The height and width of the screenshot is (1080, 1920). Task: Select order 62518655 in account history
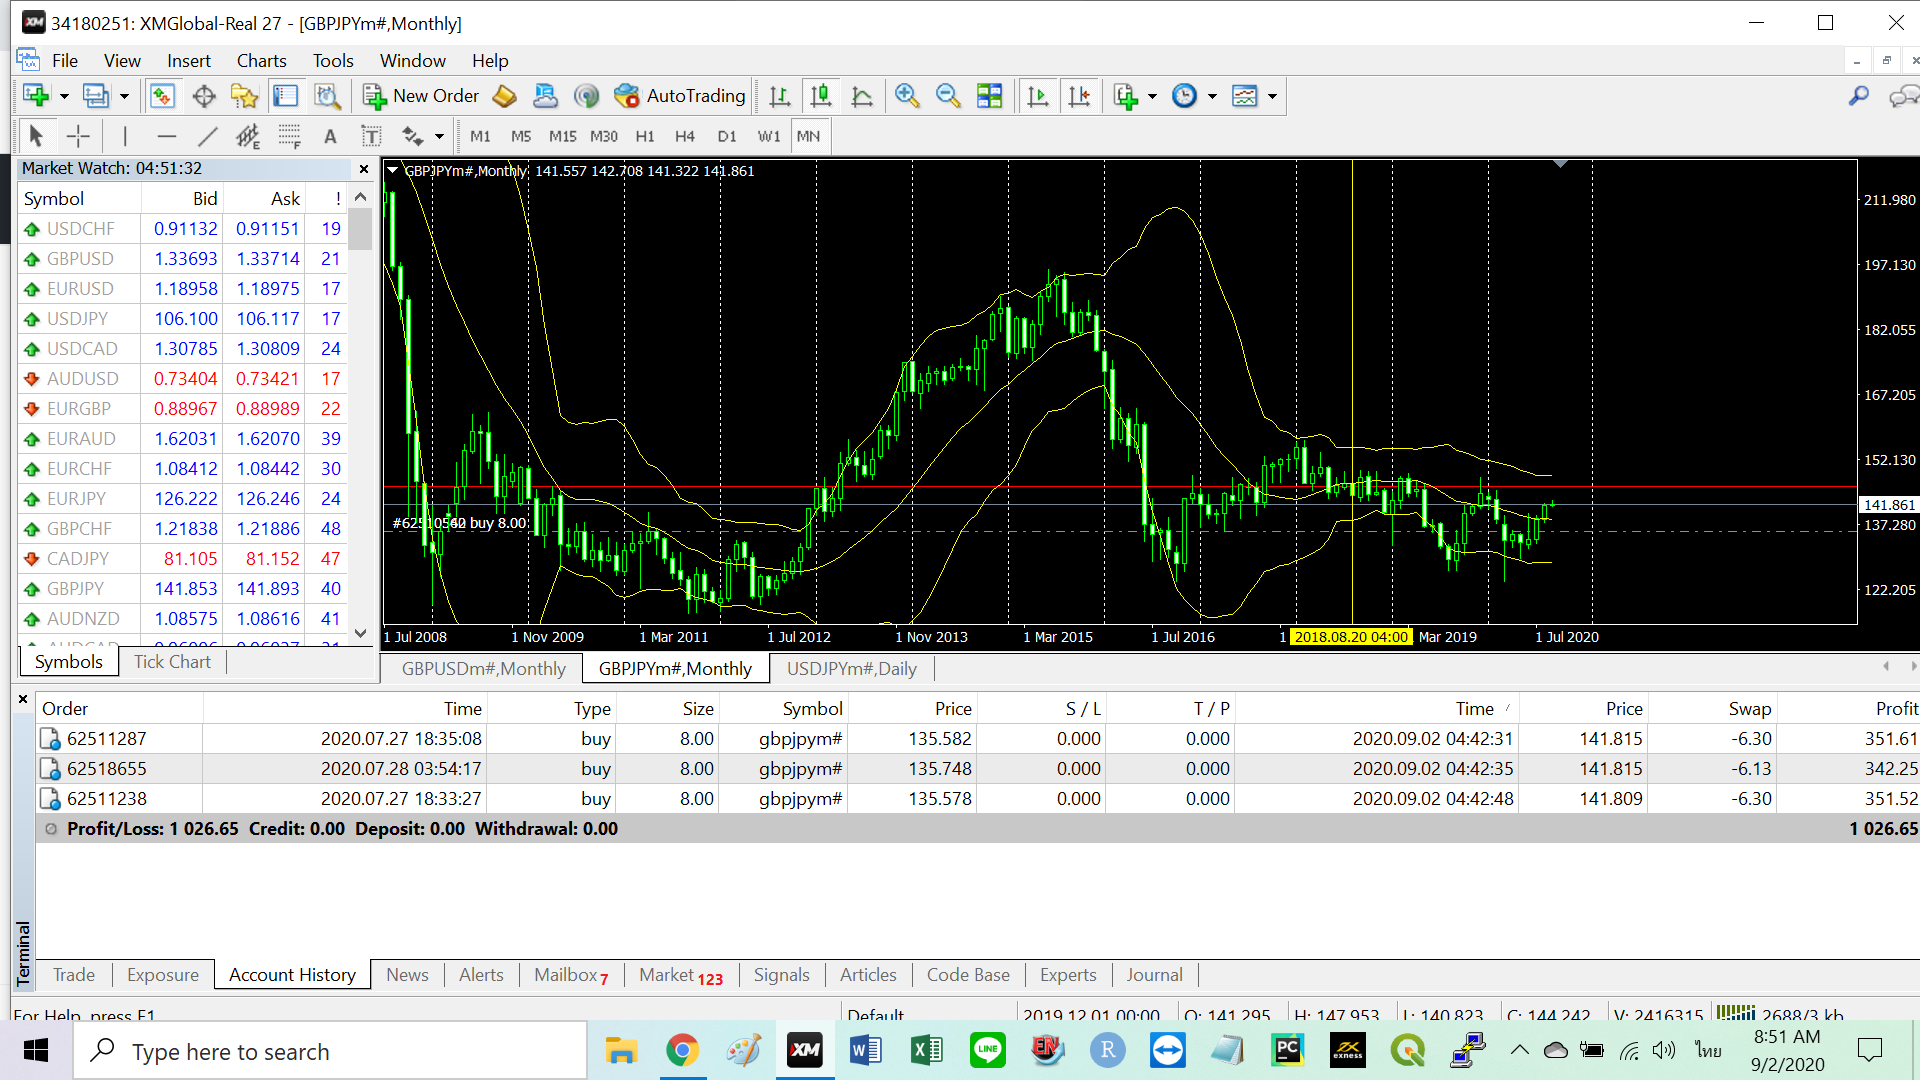[978, 769]
